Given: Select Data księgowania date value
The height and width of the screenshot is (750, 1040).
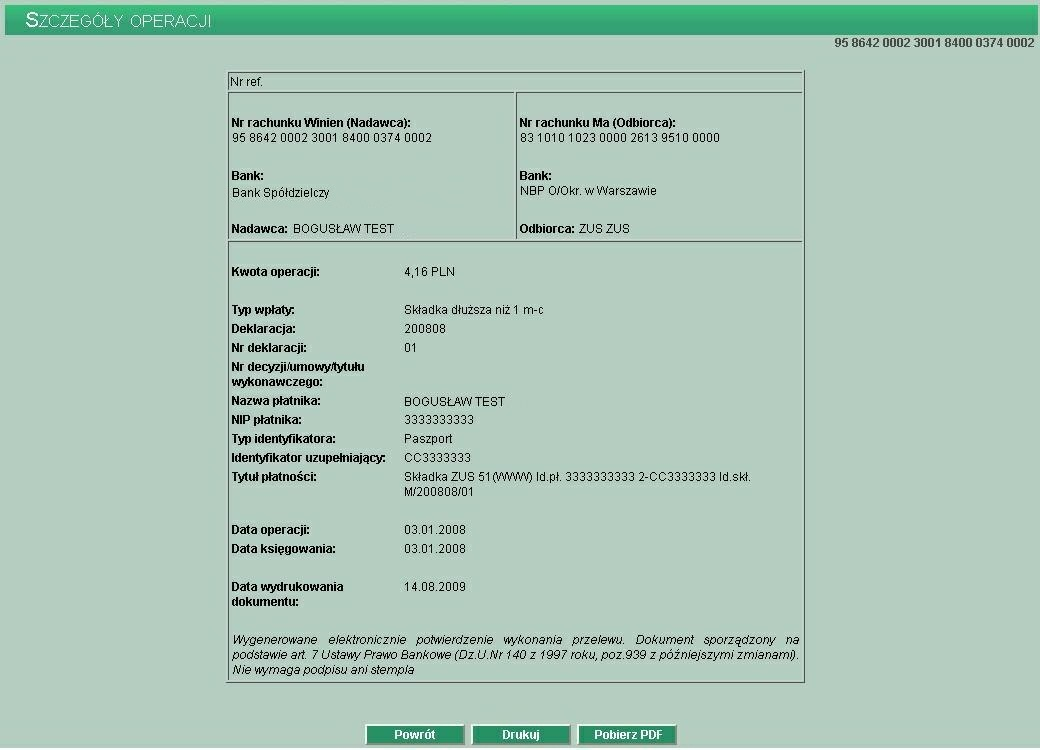Looking at the screenshot, I should (x=434, y=549).
